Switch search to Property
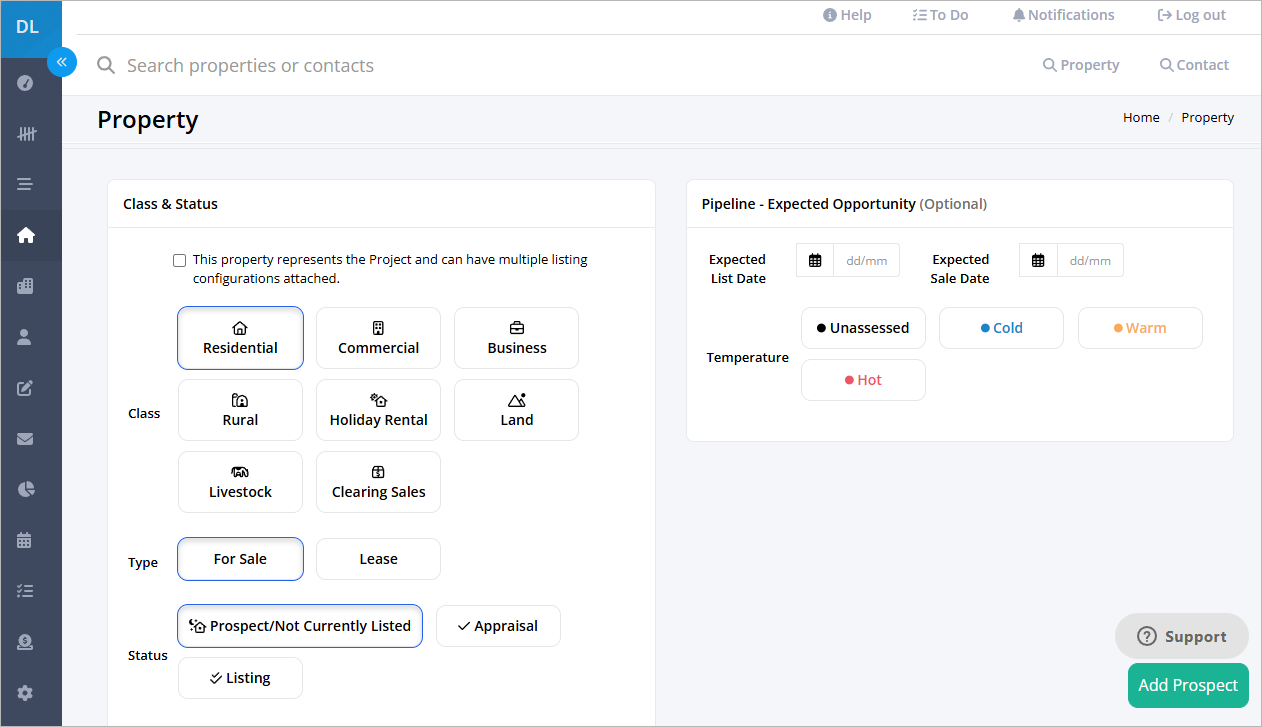The width and height of the screenshot is (1262, 727). pyautogui.click(x=1081, y=65)
